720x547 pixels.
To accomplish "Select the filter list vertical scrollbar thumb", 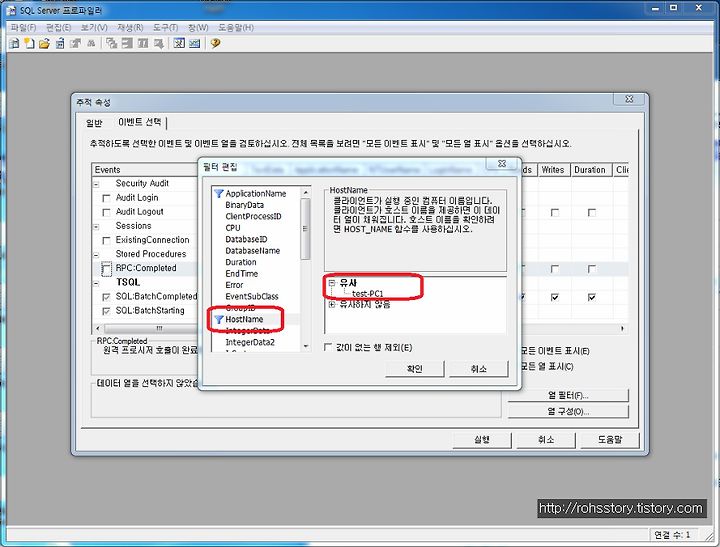I will pos(305,229).
